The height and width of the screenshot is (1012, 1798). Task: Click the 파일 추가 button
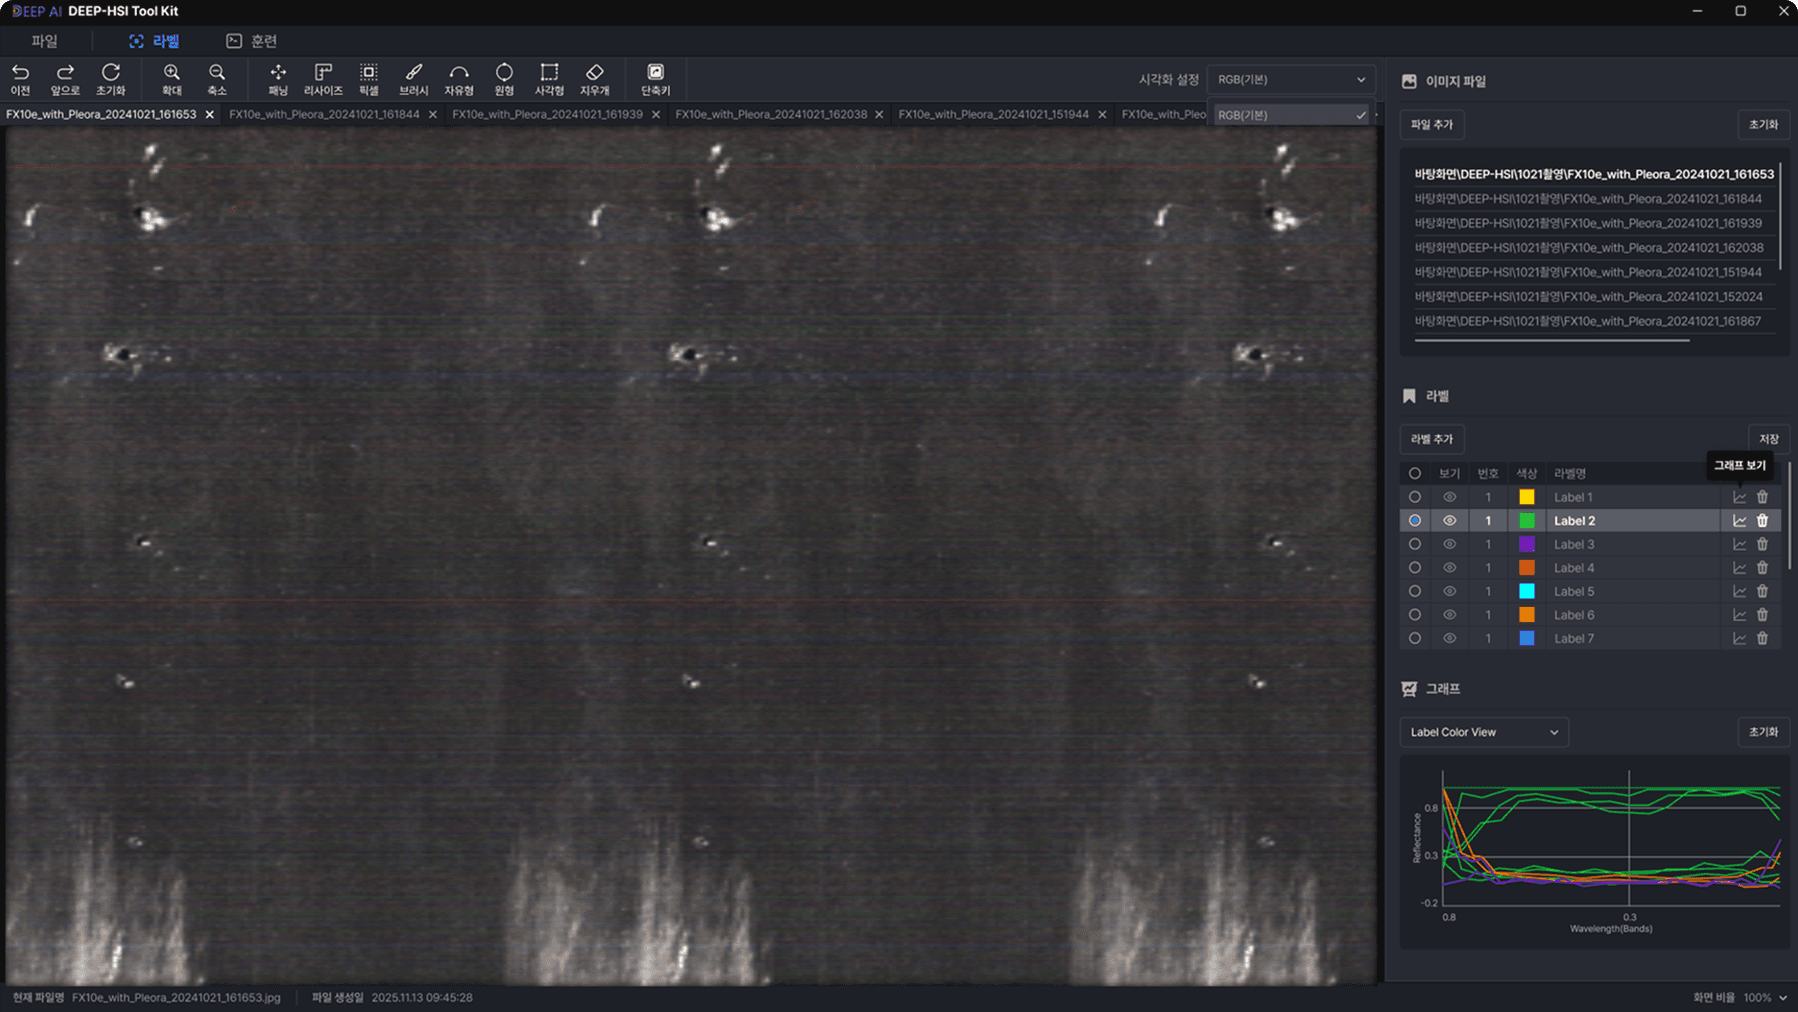click(x=1431, y=124)
